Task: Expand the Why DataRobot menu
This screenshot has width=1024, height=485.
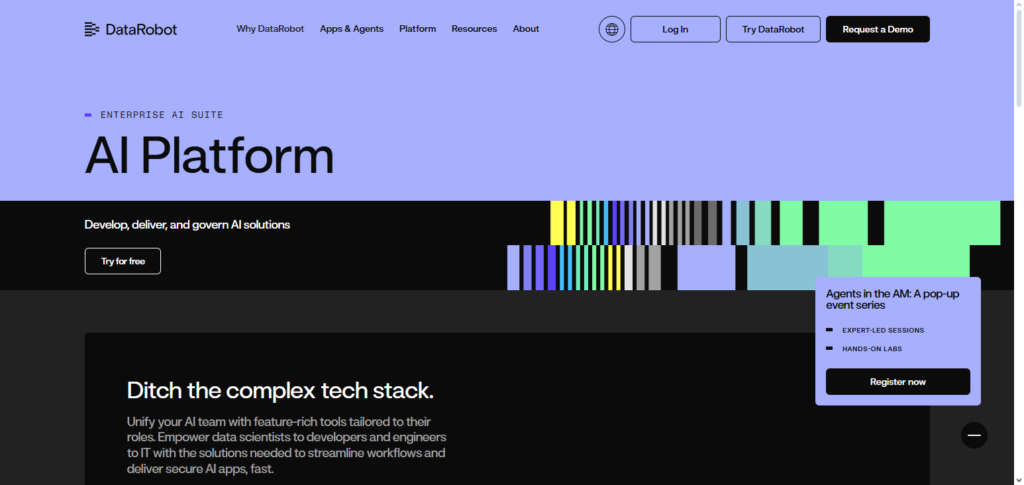Action: (x=270, y=29)
